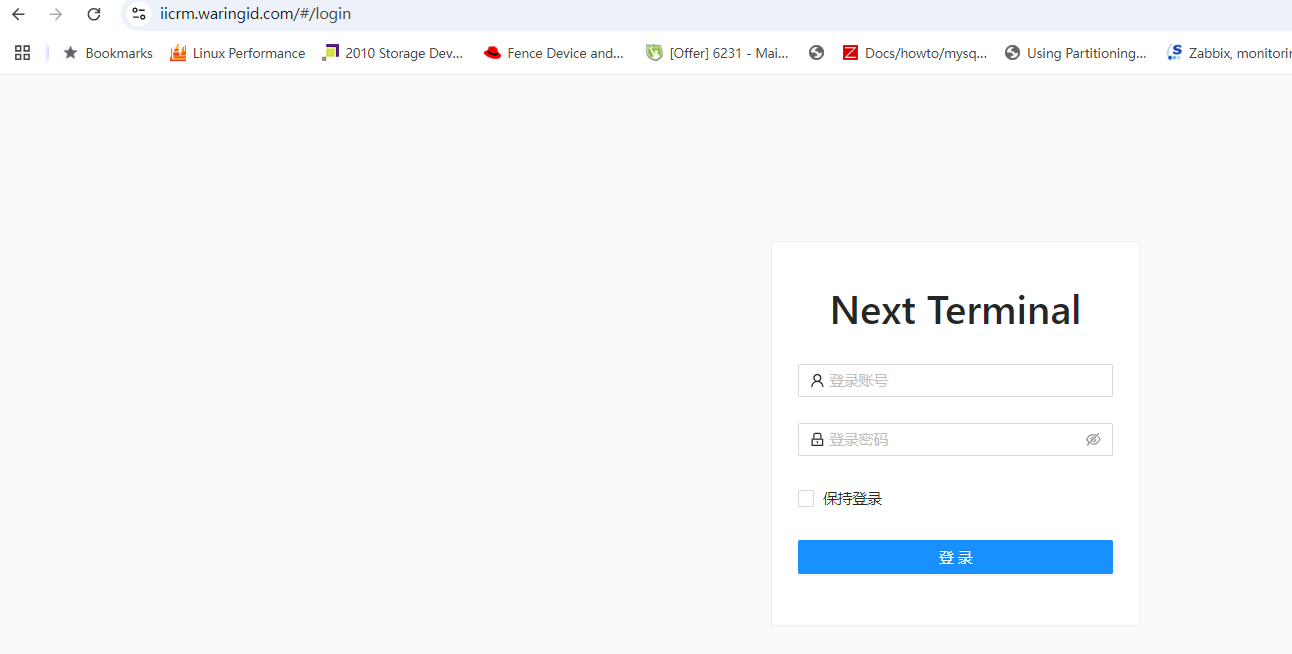Open the apps grid in bookmarks bar
The width and height of the screenshot is (1292, 654).
(22, 53)
